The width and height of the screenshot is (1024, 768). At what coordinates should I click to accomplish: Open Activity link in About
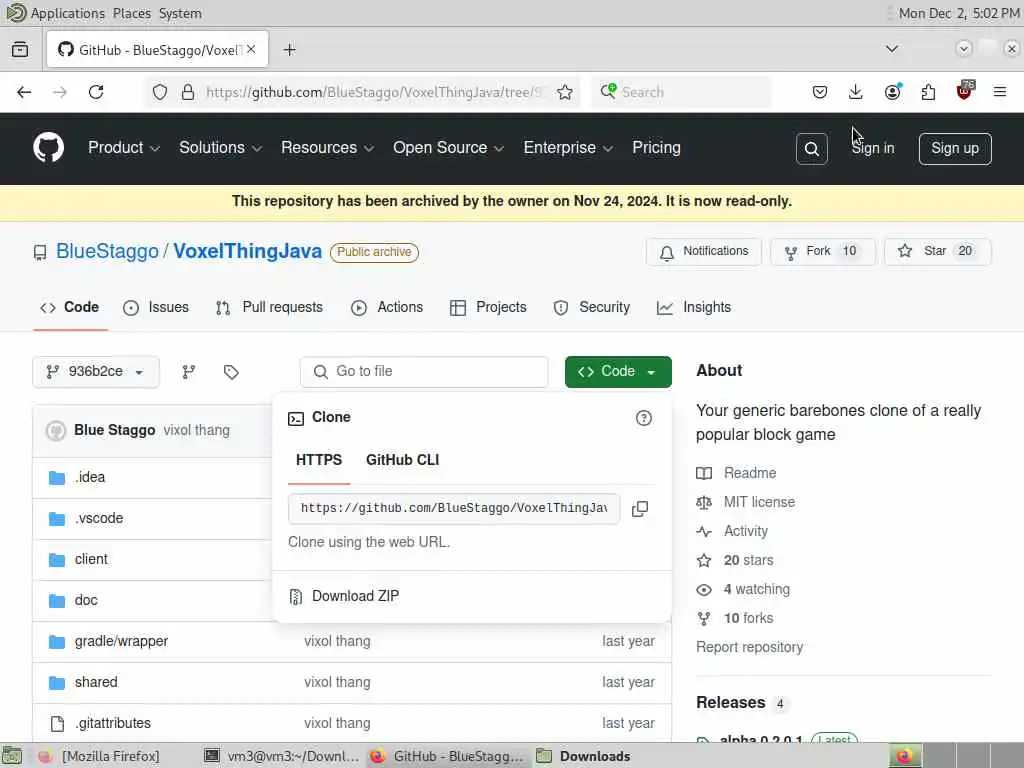tap(745, 531)
